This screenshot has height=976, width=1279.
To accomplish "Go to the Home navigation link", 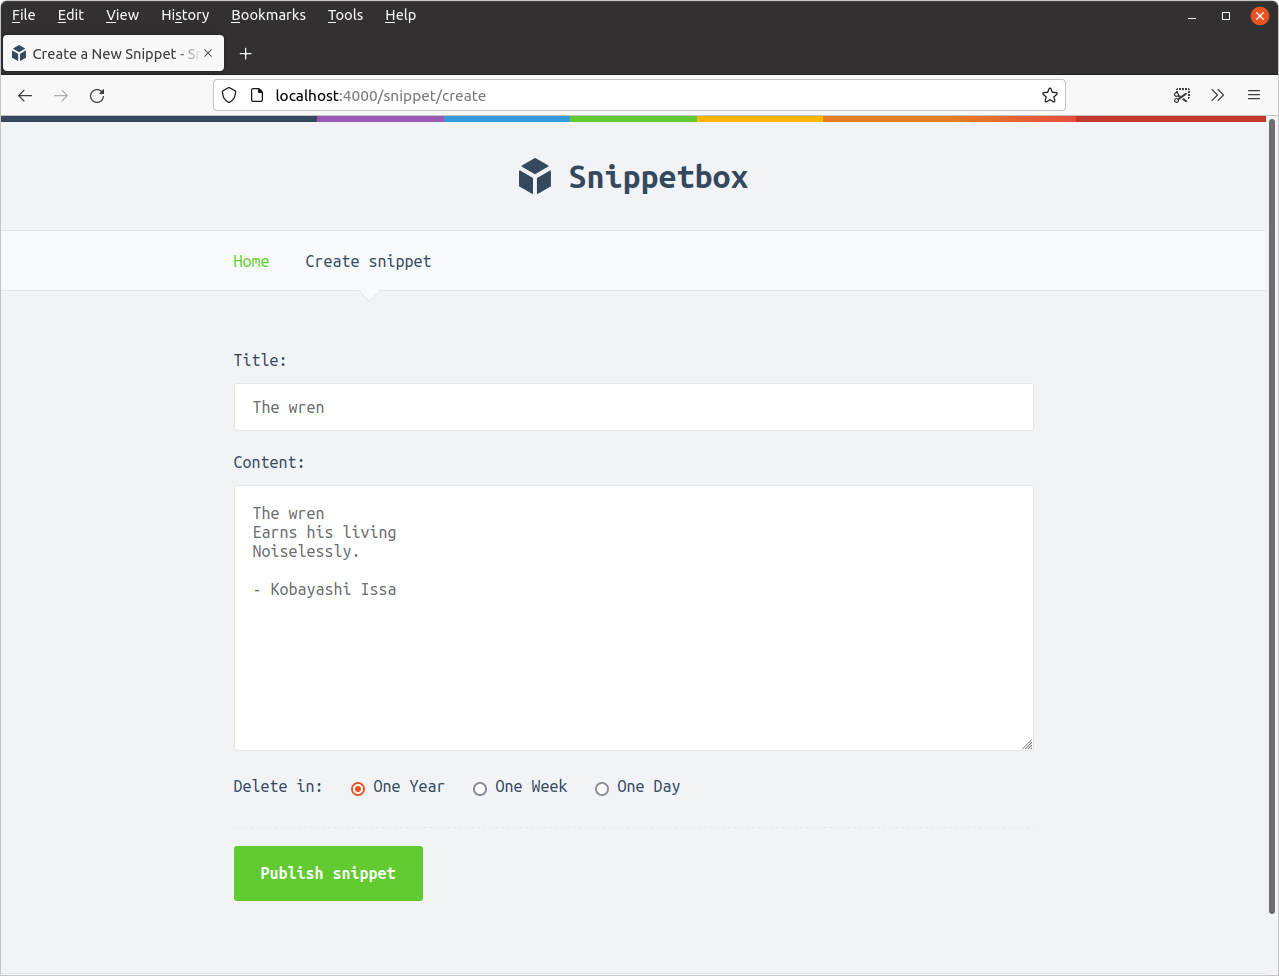I will coord(251,261).
